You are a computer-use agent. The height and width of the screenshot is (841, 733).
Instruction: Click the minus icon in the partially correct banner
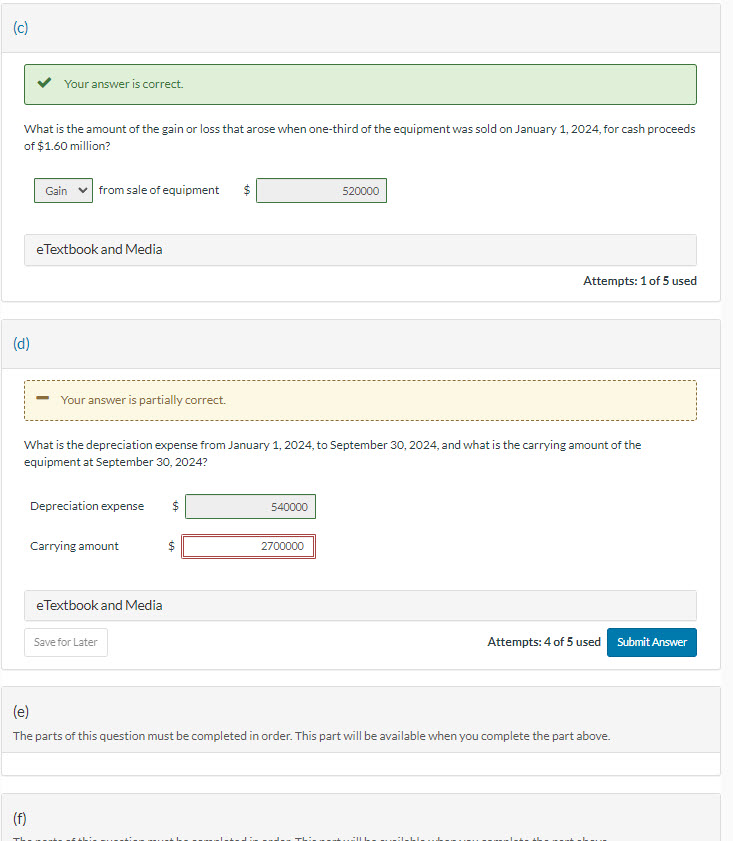(42, 400)
